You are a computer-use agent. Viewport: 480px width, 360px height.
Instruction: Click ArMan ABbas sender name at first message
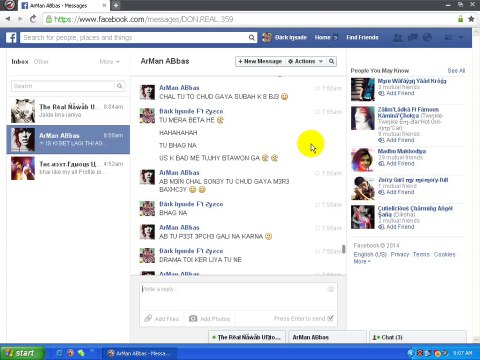[179, 88]
